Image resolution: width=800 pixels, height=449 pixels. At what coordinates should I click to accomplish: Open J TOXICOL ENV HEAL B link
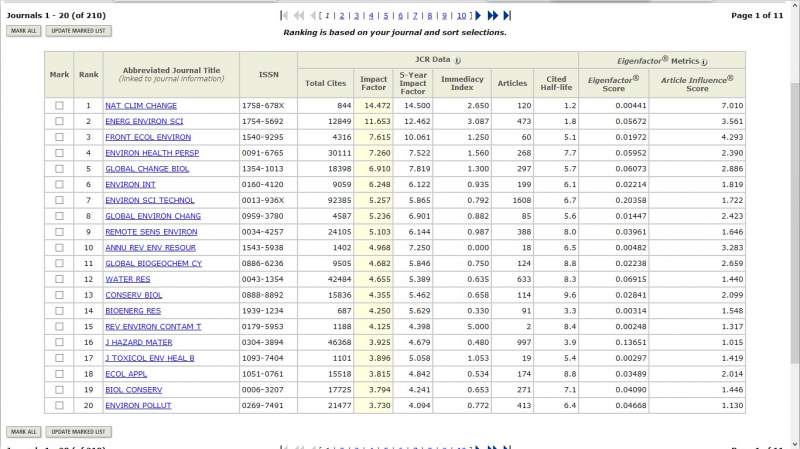(x=149, y=358)
